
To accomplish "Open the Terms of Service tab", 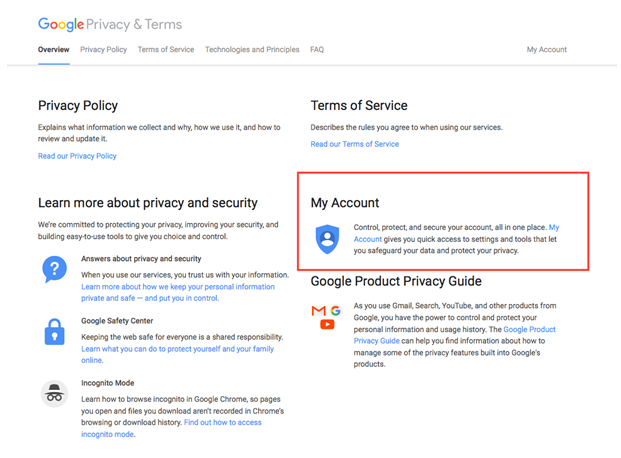I will [x=166, y=50].
